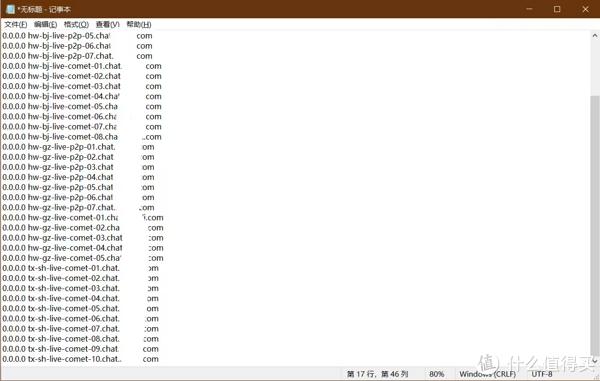Click the hw-bj-live-p2p-06 line

(x=77, y=46)
